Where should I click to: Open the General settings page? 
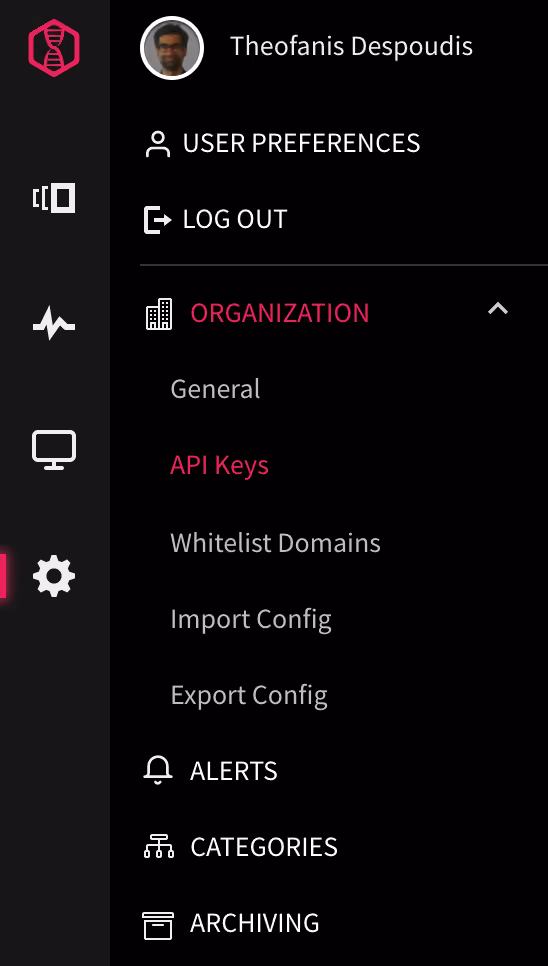tap(216, 389)
